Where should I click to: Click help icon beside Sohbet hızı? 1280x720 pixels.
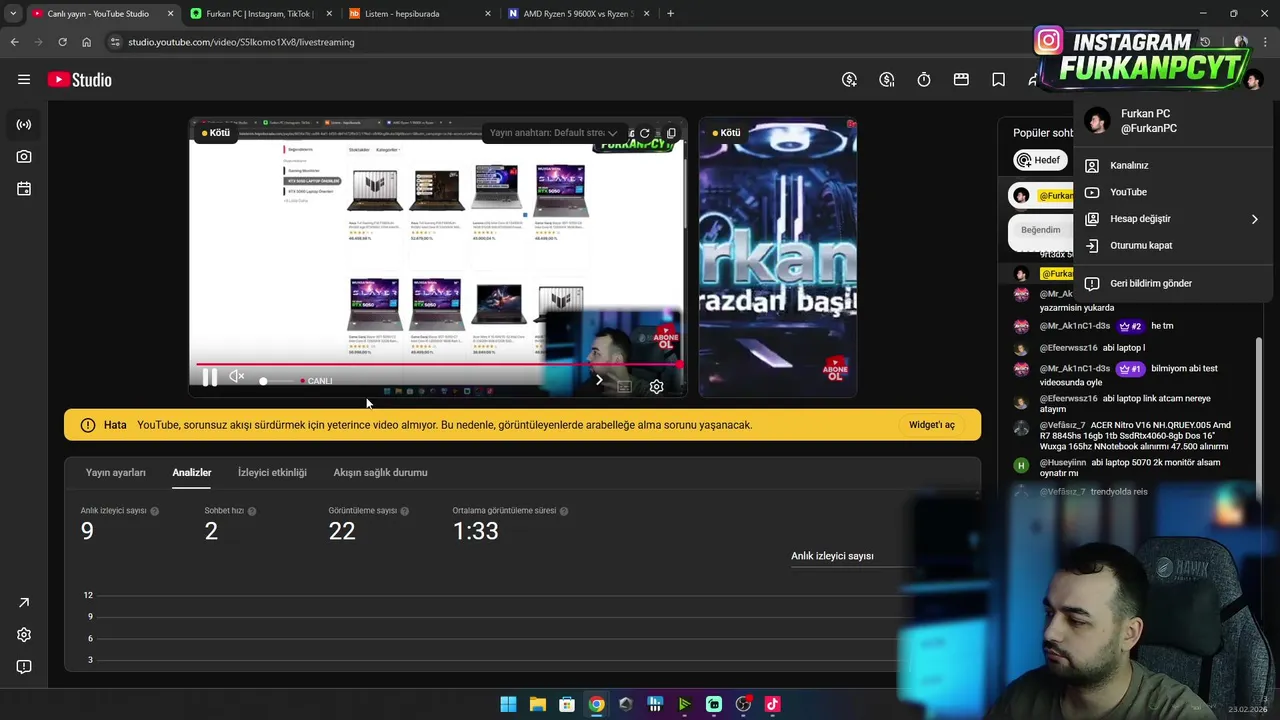click(x=252, y=511)
